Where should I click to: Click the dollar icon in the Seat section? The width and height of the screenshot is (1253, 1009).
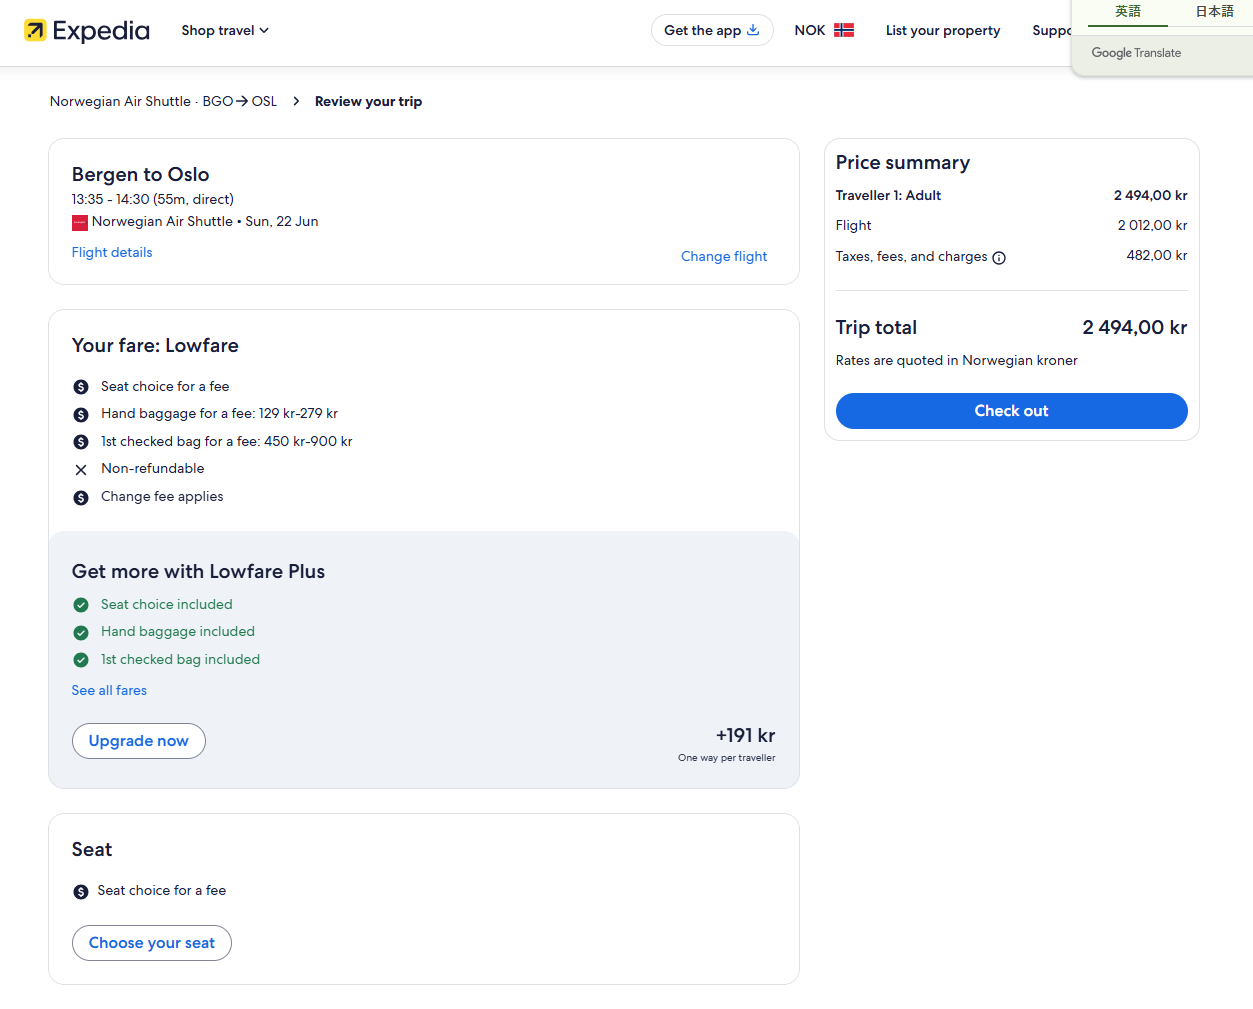tap(81, 892)
